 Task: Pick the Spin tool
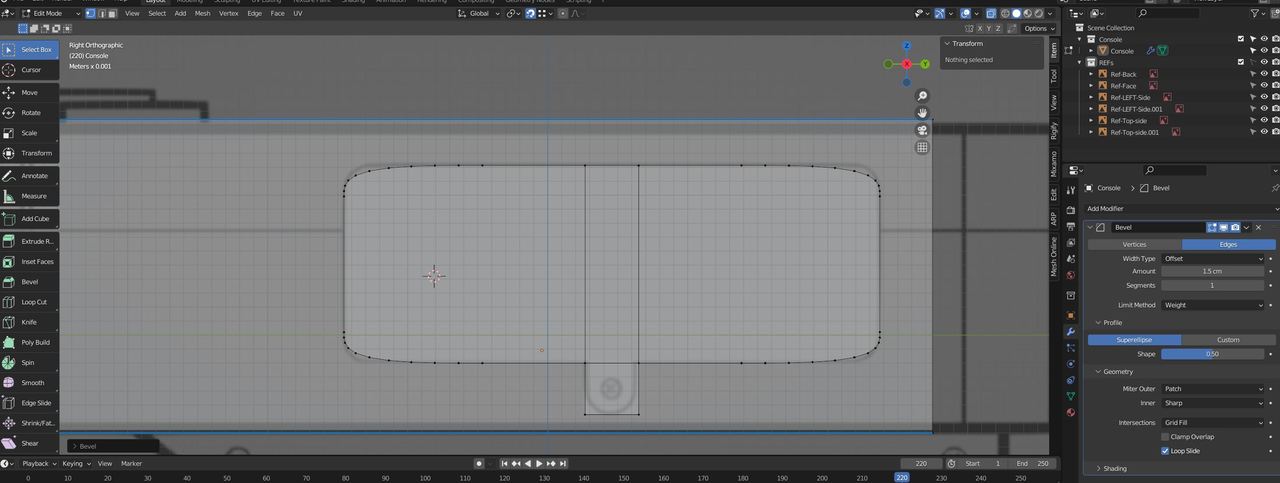point(30,363)
